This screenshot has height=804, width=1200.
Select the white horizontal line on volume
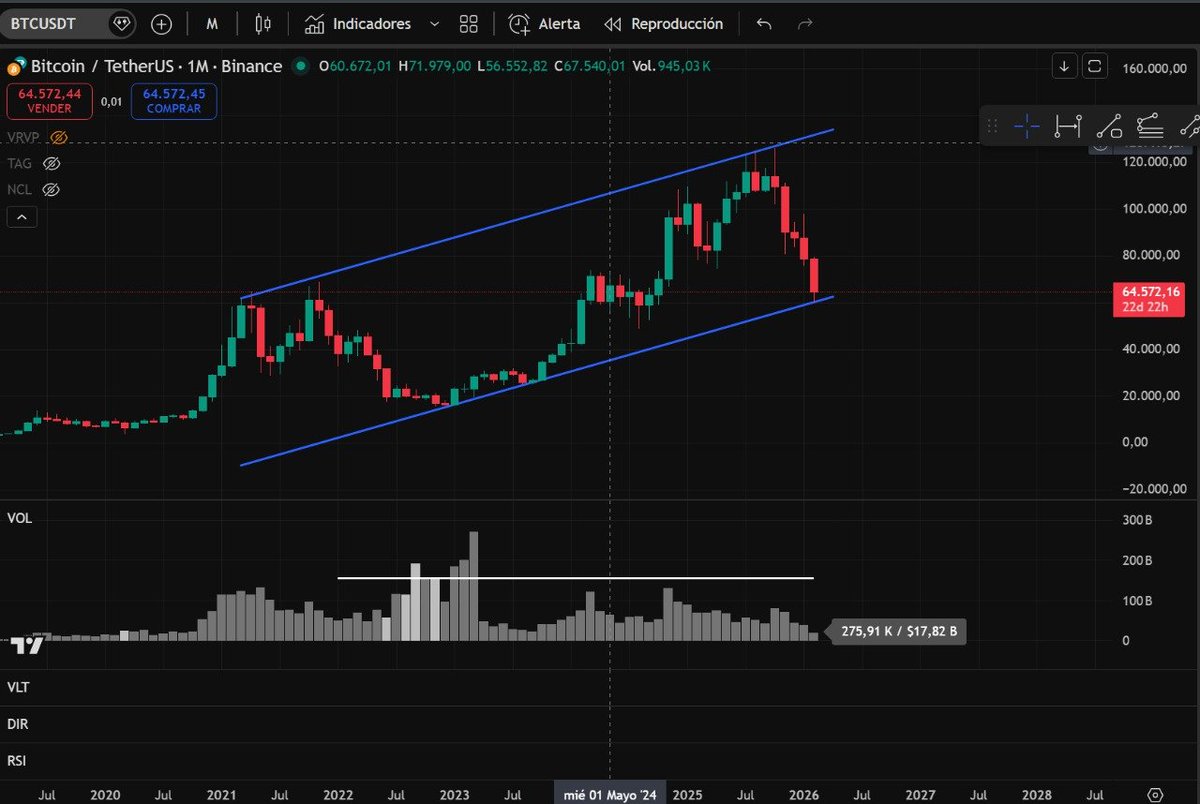click(x=575, y=578)
